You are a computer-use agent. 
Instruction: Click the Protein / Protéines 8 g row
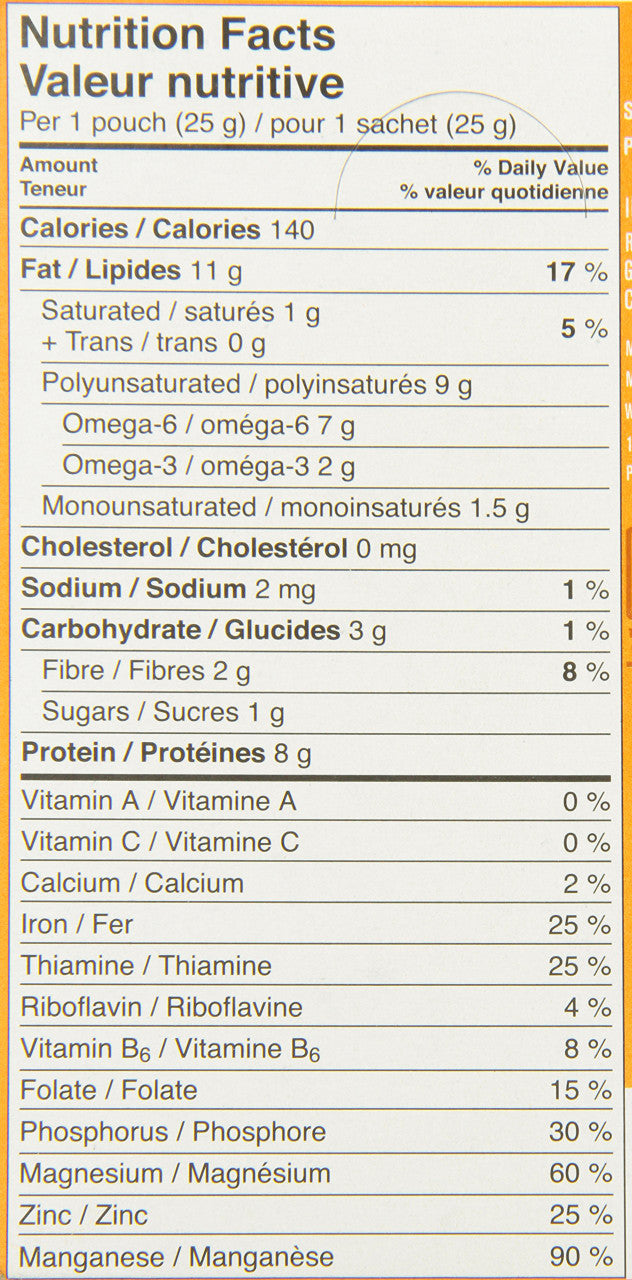coord(166,753)
